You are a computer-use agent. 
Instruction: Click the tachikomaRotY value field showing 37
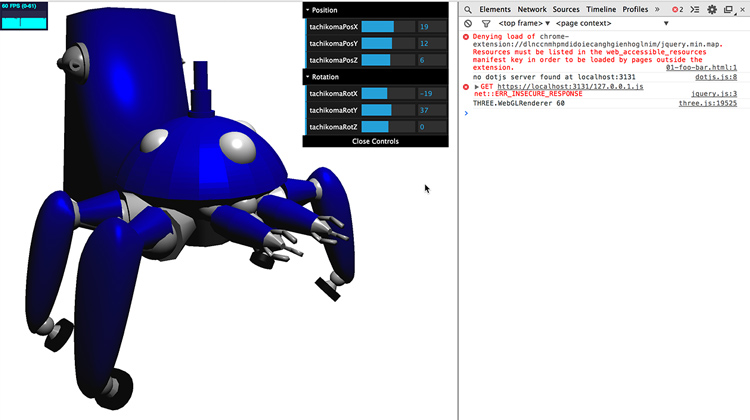(432, 111)
